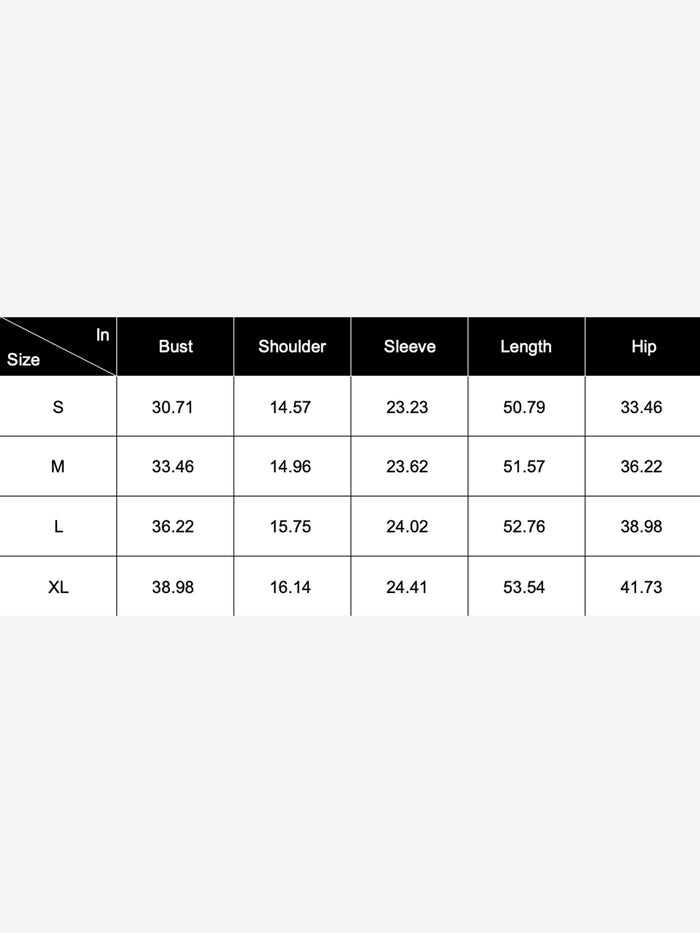Image resolution: width=700 pixels, height=933 pixels.
Task: Select the S size row label
Action: click(58, 407)
